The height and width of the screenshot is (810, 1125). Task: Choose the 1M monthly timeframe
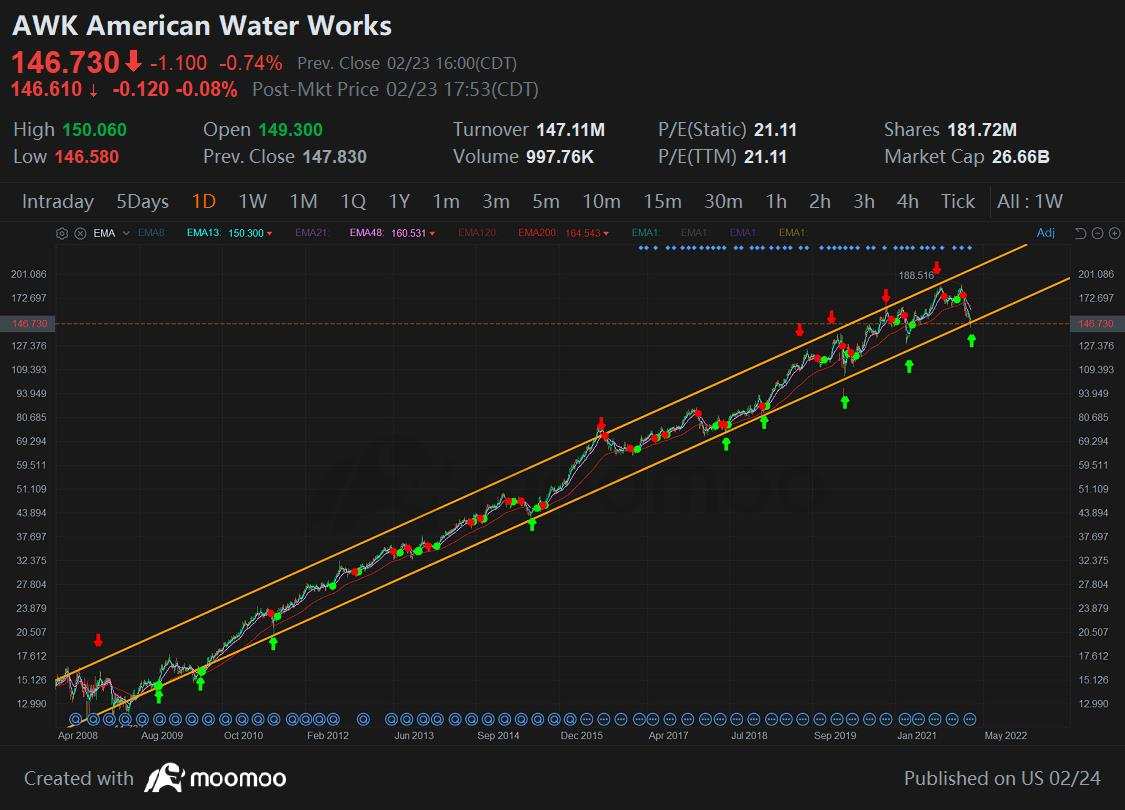pyautogui.click(x=303, y=202)
